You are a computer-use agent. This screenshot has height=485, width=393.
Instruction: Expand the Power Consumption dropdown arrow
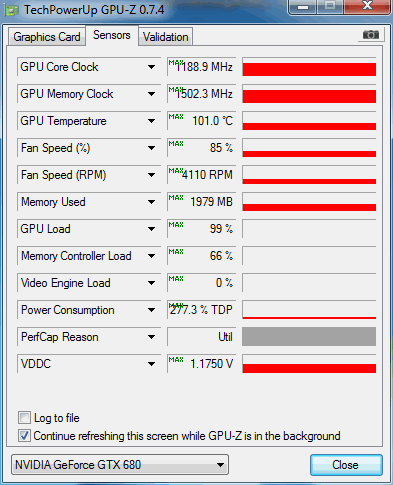coord(151,310)
